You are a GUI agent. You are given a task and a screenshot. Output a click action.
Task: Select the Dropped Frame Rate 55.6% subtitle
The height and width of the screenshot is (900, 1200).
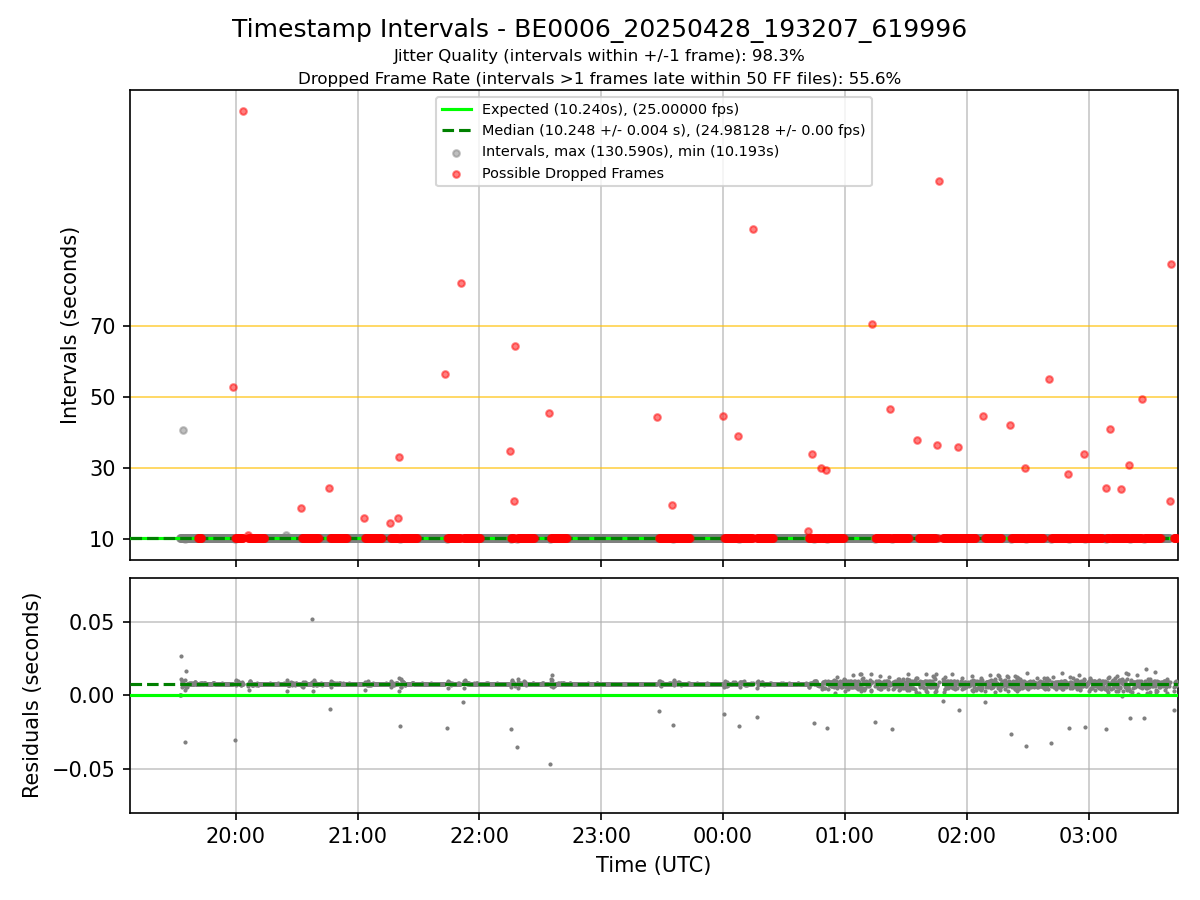point(599,78)
